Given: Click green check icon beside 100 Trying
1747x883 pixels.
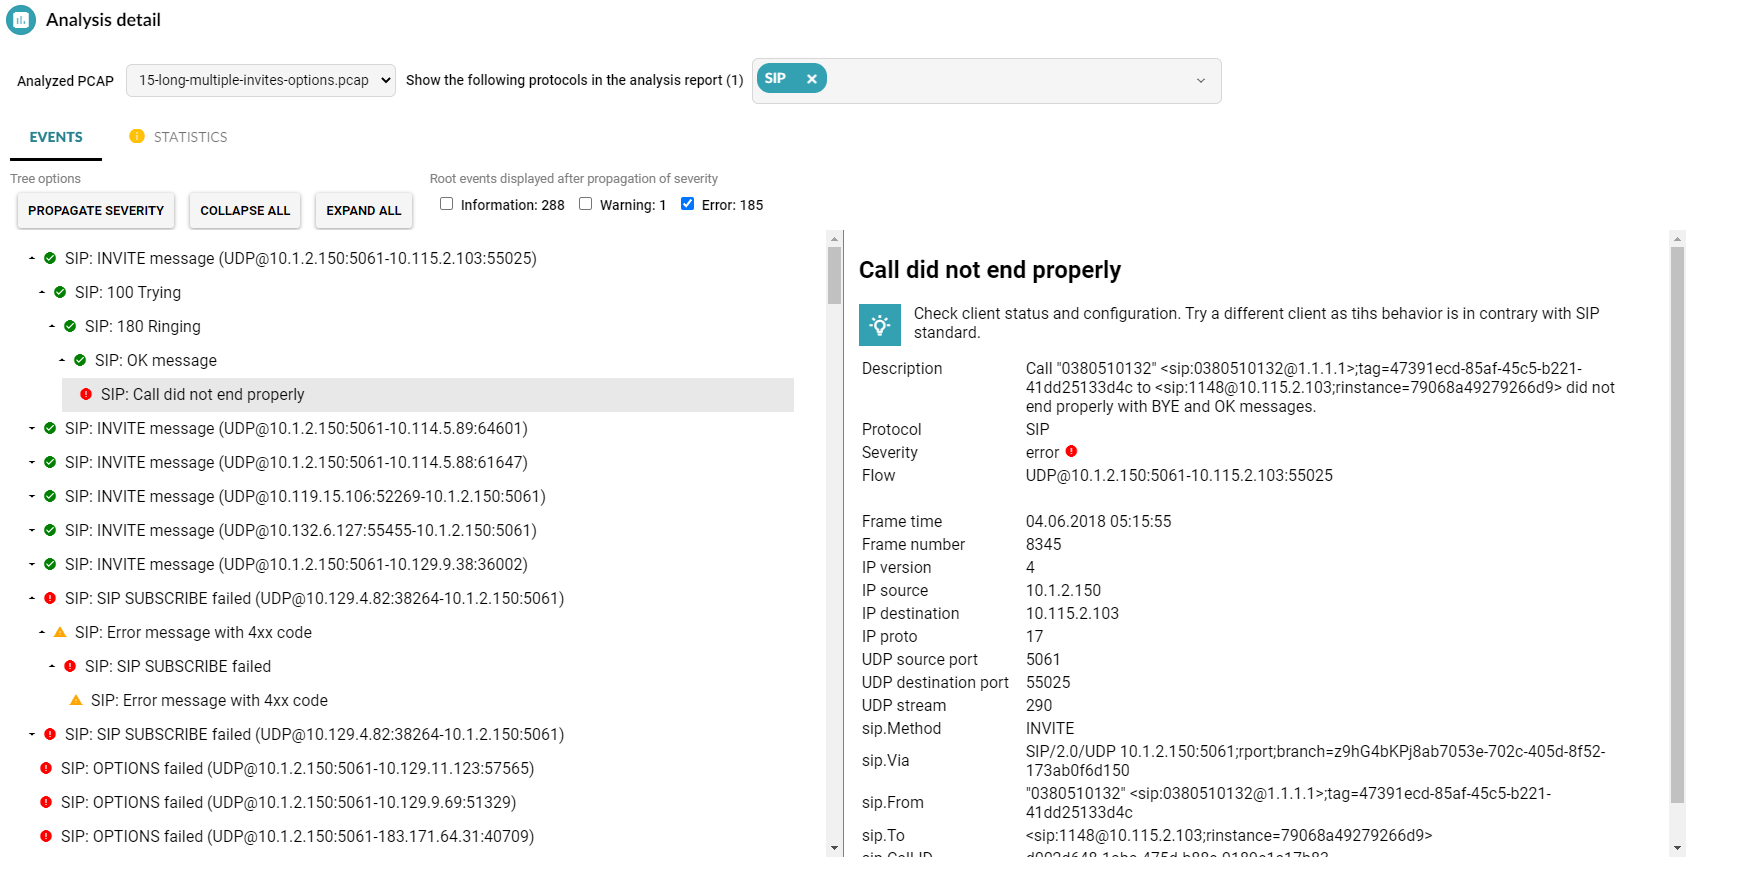Looking at the screenshot, I should [60, 293].
